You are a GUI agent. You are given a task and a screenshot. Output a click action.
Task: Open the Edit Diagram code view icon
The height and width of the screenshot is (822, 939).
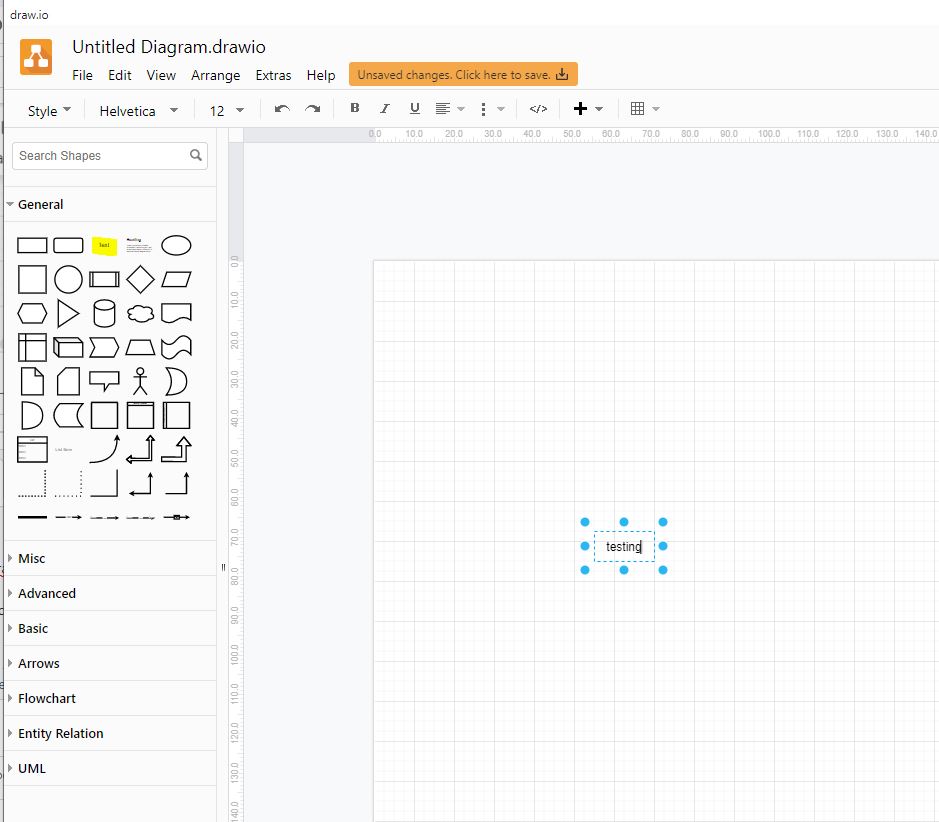click(538, 109)
